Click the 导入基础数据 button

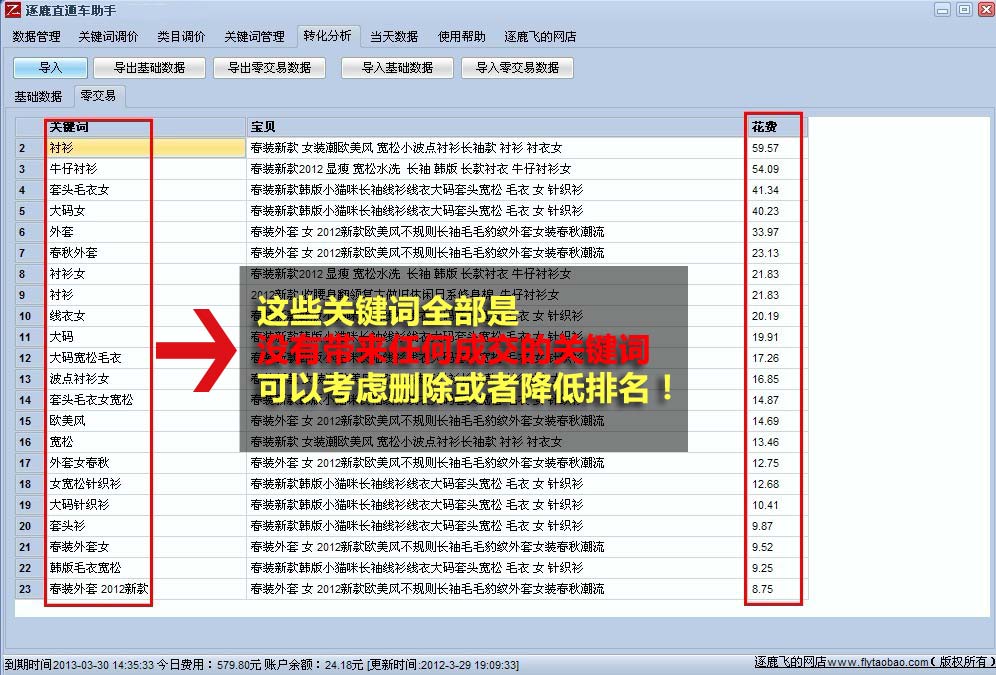pyautogui.click(x=397, y=67)
